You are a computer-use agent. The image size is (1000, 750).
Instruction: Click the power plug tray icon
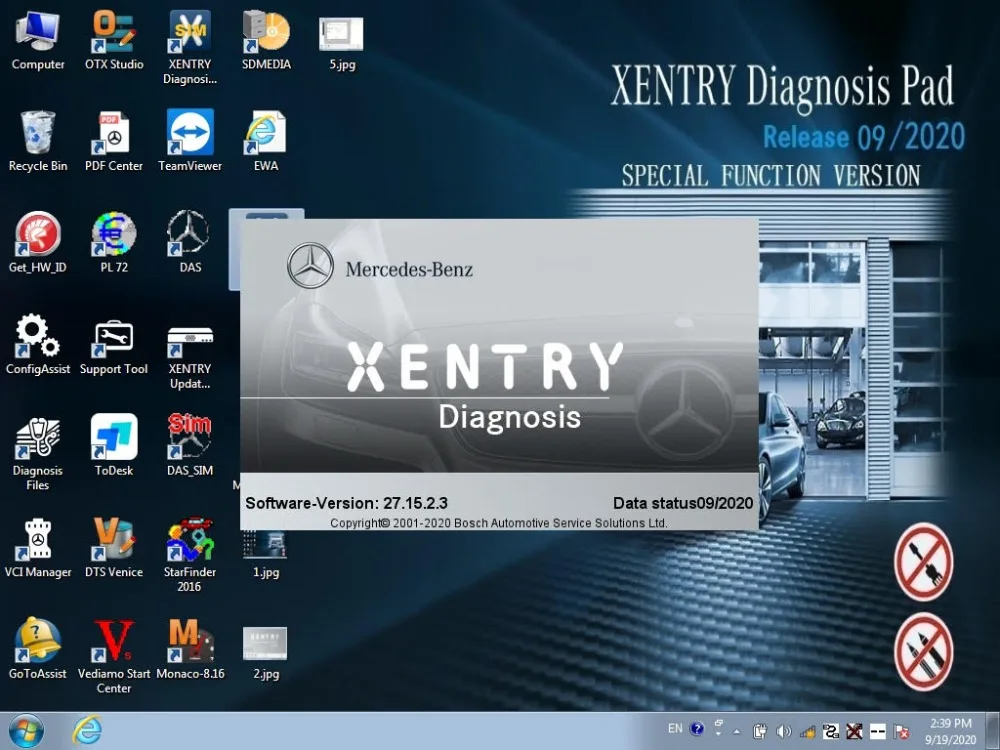760,732
